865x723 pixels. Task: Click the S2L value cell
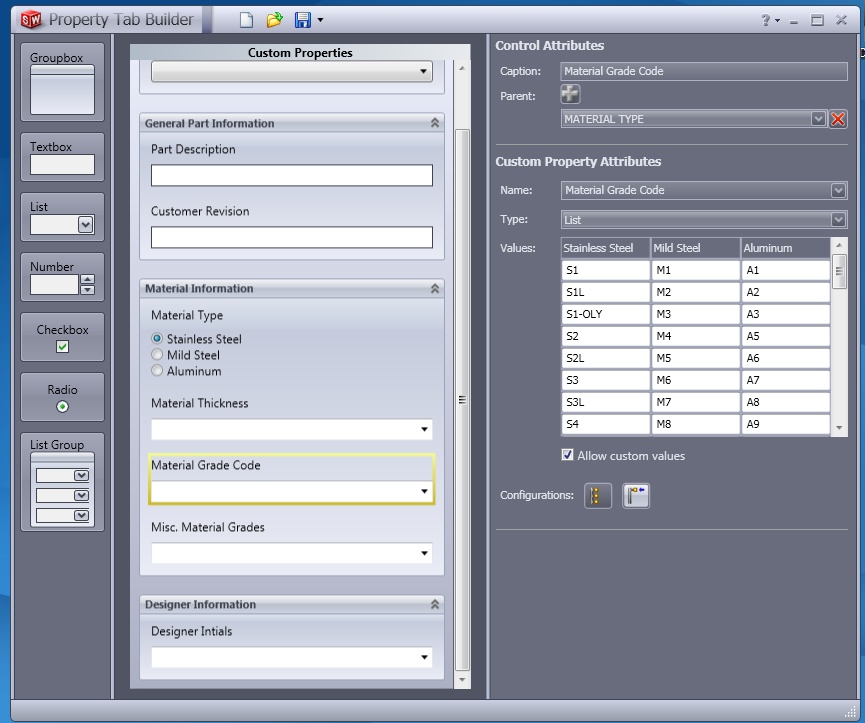tap(606, 358)
